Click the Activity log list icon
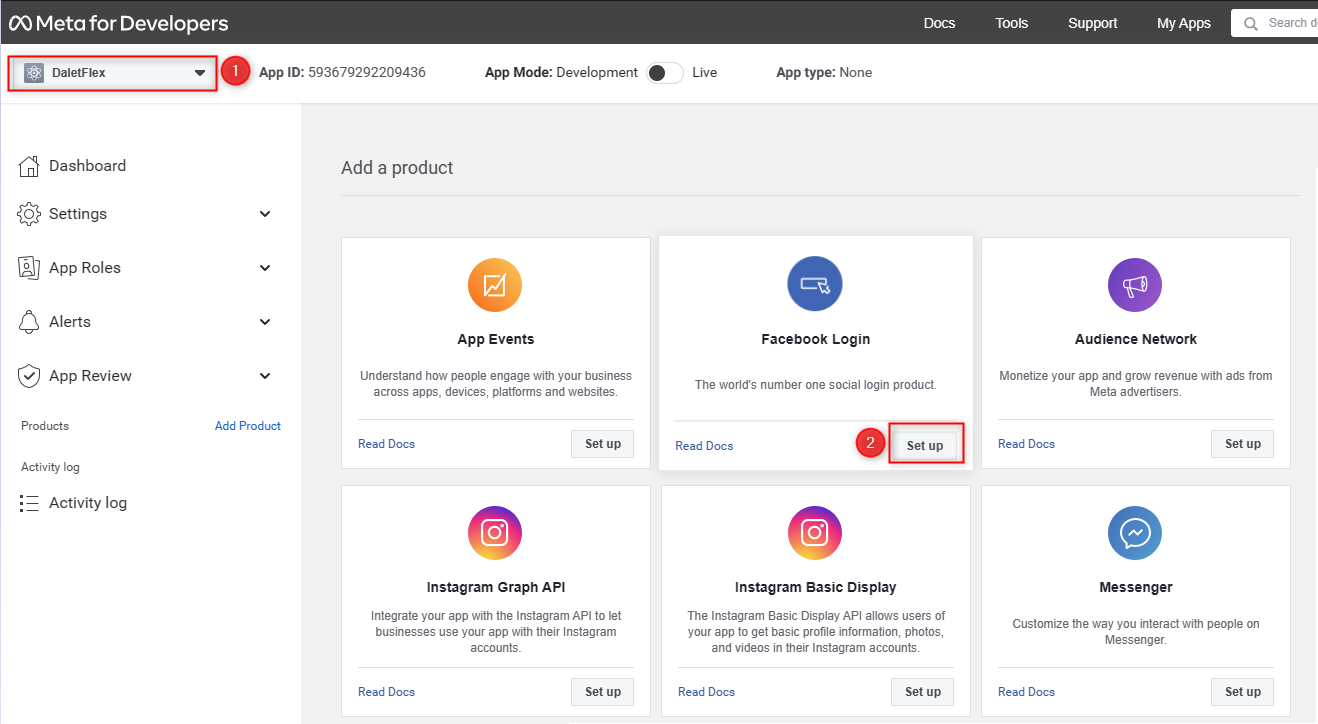The width and height of the screenshot is (1318, 724). click(29, 503)
